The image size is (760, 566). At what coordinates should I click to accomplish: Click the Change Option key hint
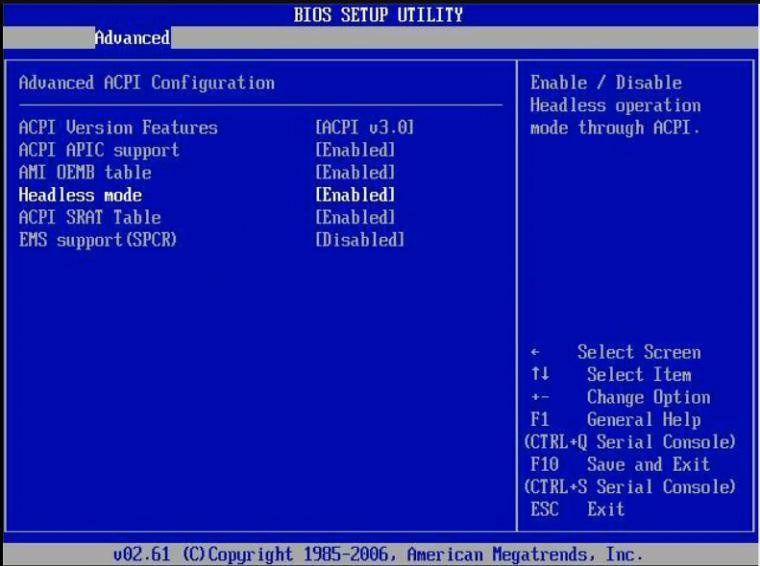(649, 397)
